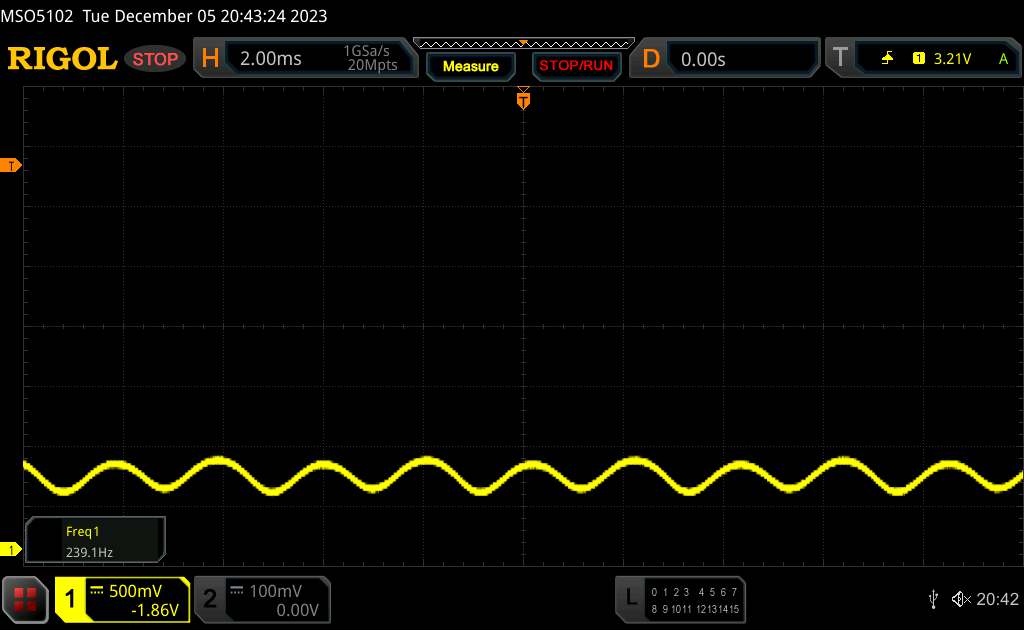This screenshot has height=630, width=1024.
Task: Open the Measure menu
Action: pos(470,66)
